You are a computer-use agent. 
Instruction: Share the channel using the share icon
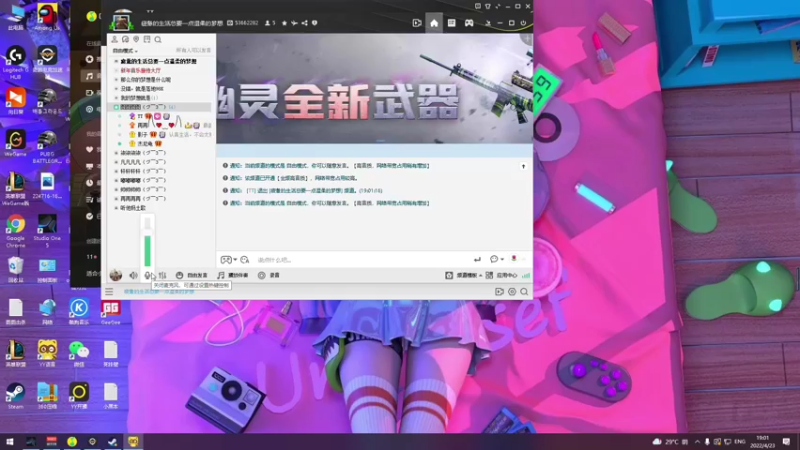coord(305,23)
